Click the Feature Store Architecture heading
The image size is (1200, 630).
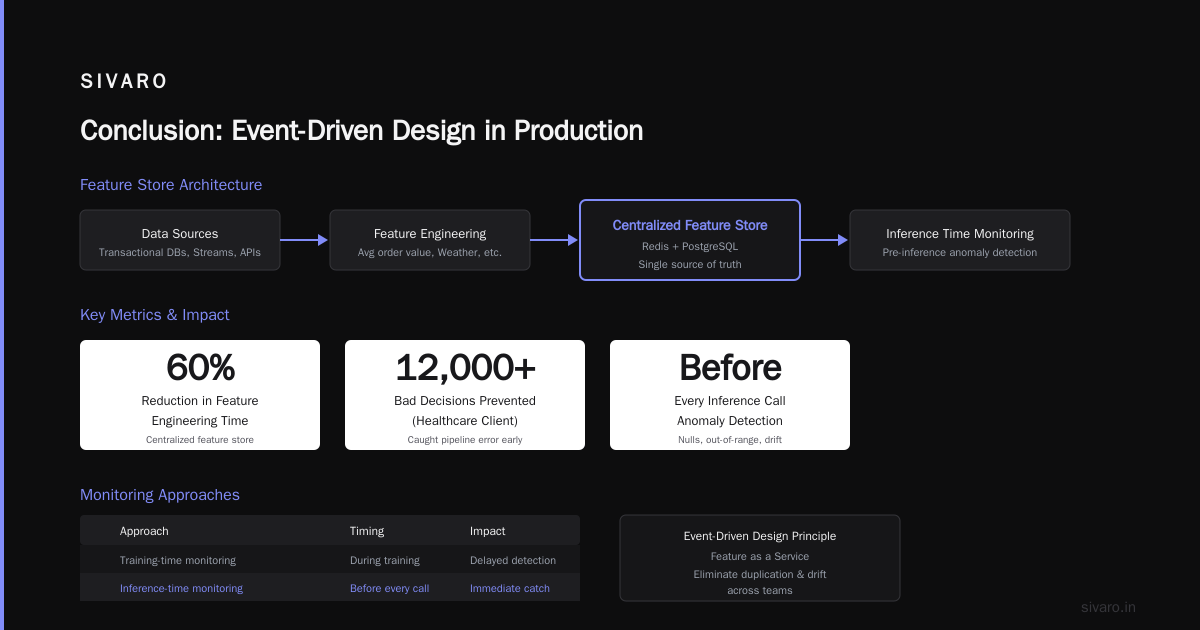[171, 185]
